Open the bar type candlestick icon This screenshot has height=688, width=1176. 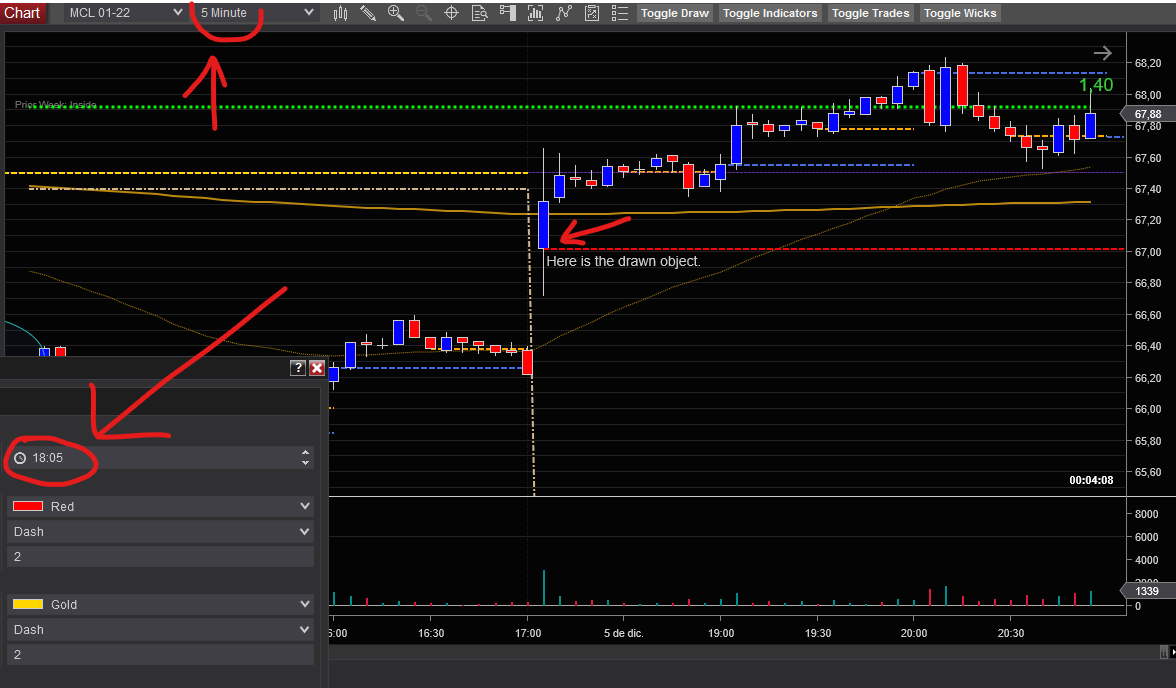pyautogui.click(x=340, y=13)
